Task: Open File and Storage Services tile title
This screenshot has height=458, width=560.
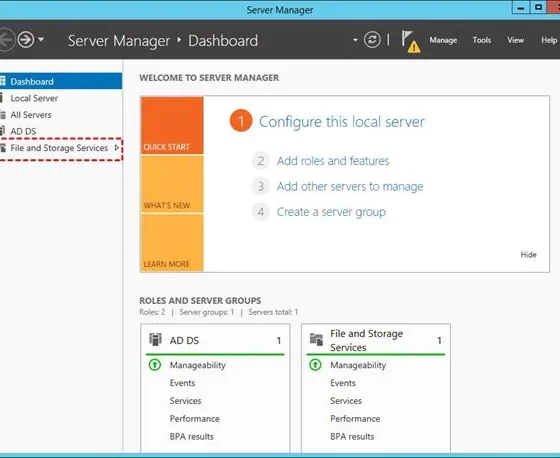Action: tap(366, 340)
